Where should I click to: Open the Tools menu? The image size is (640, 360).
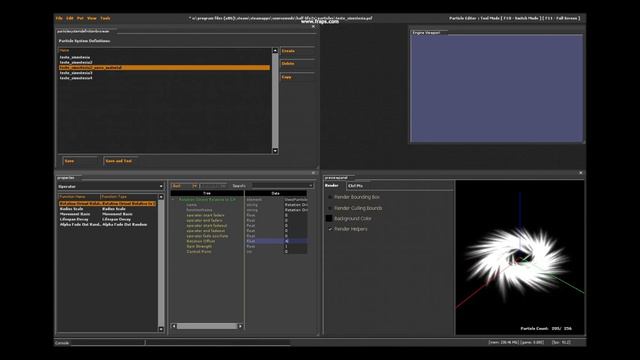point(105,18)
